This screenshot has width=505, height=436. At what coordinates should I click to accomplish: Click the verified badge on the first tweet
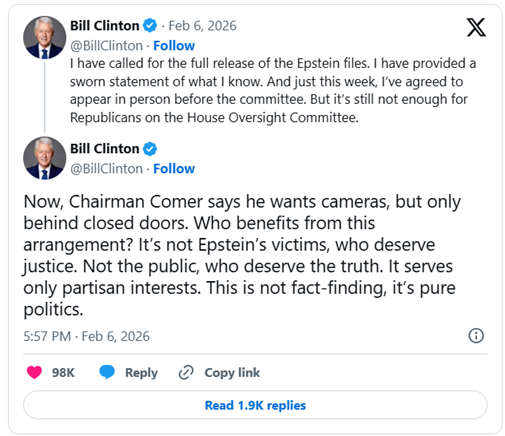point(150,26)
